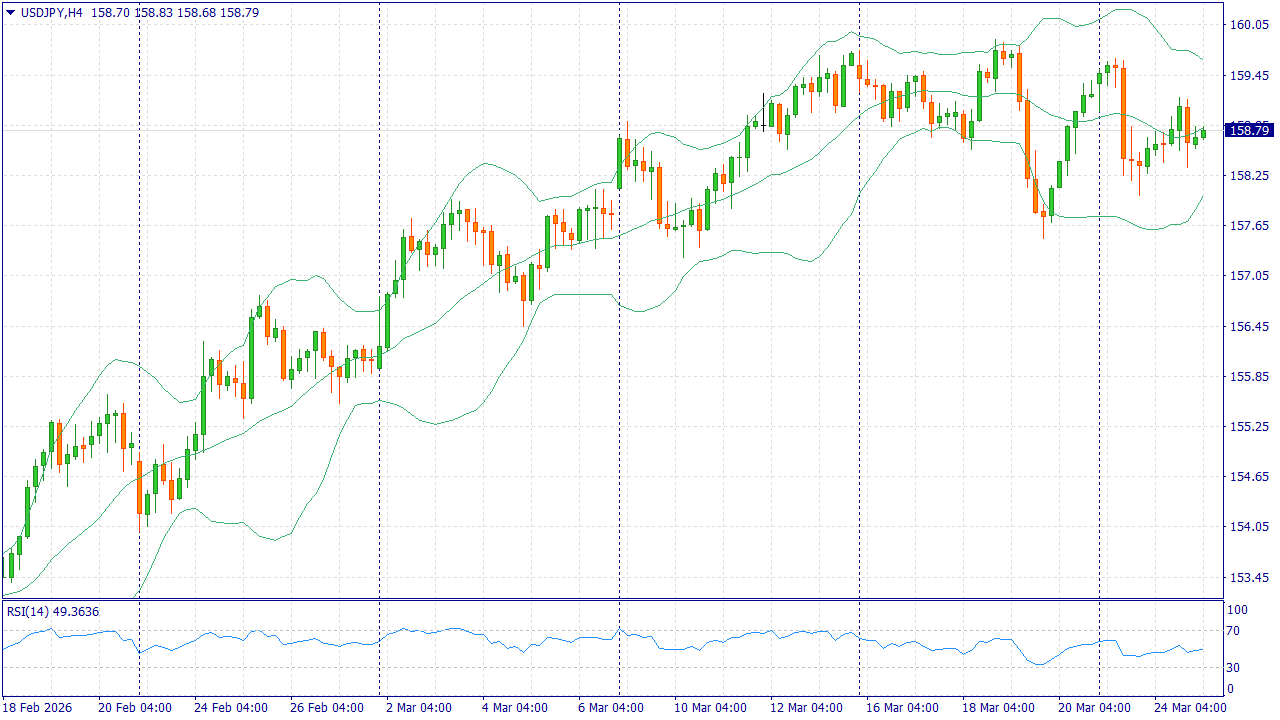The width and height of the screenshot is (1280, 720).
Task: Click the 16 Mar 04:00 time label
Action: 902,708
